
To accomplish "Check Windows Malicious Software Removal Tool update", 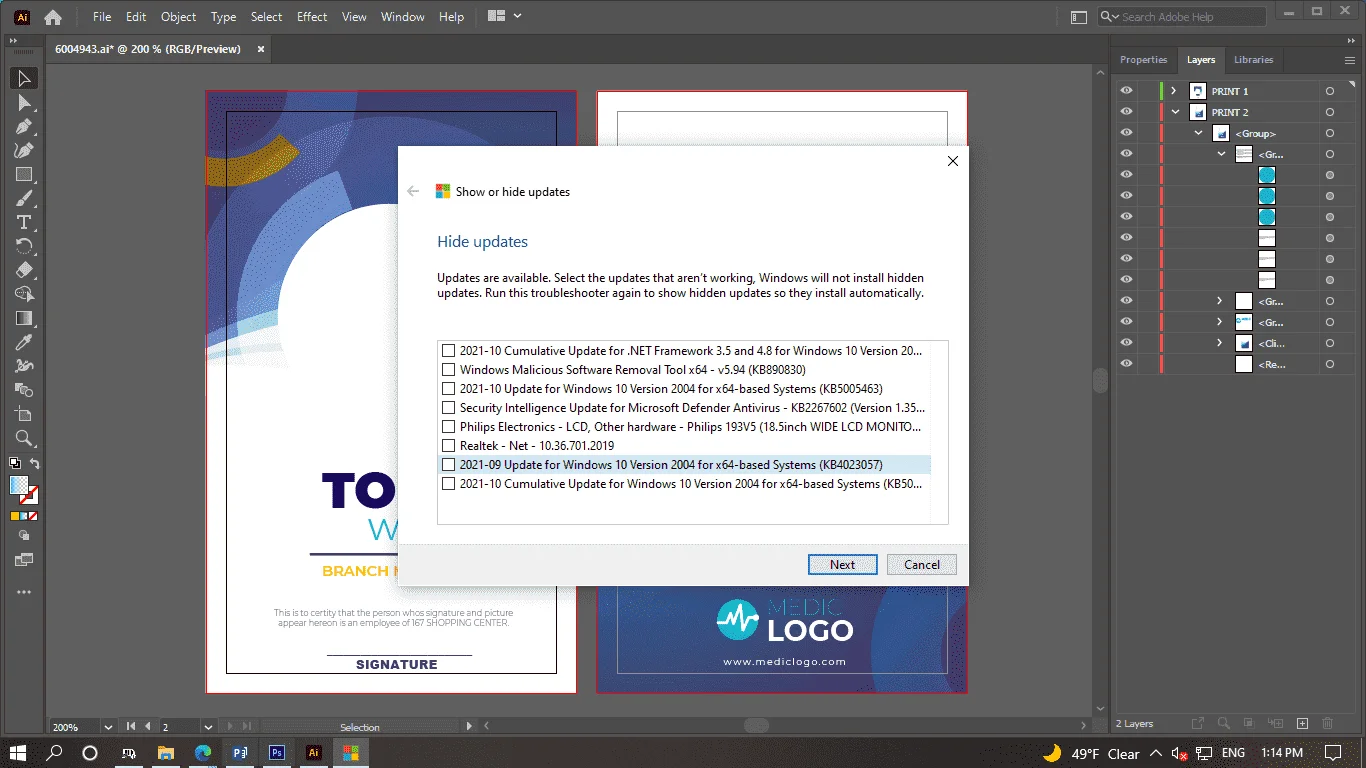I will coord(449,370).
